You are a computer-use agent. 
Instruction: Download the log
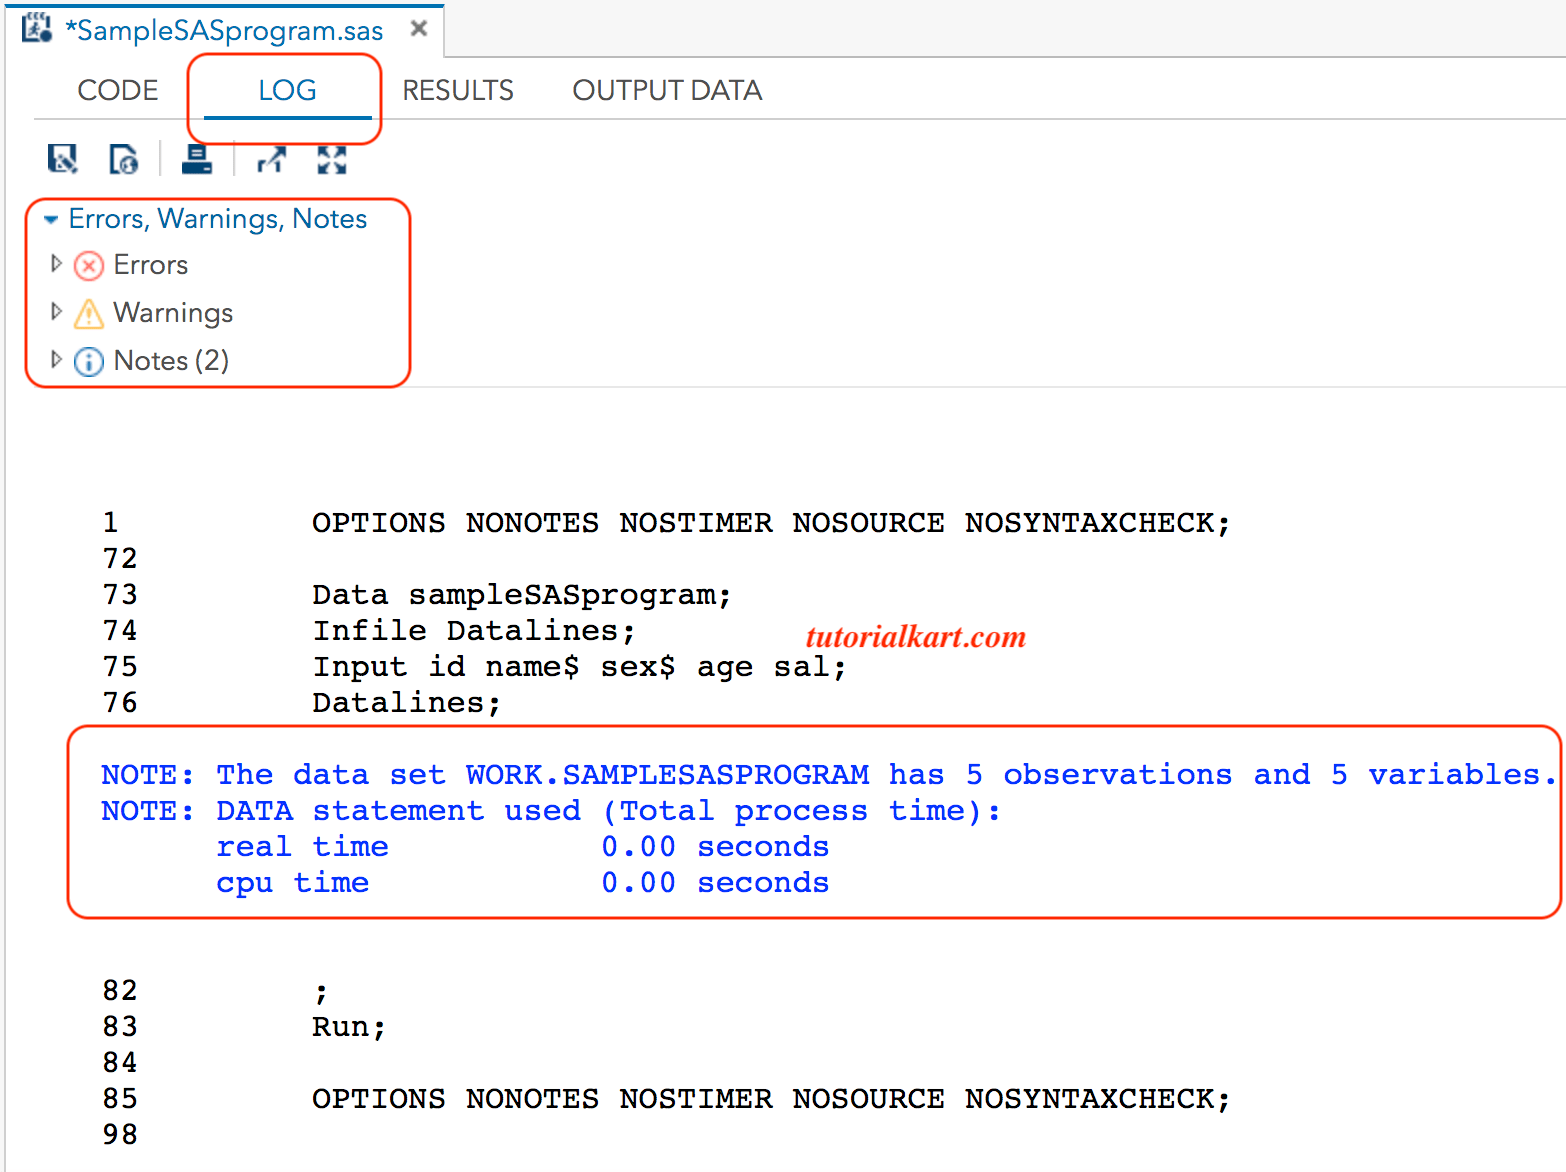point(124,158)
